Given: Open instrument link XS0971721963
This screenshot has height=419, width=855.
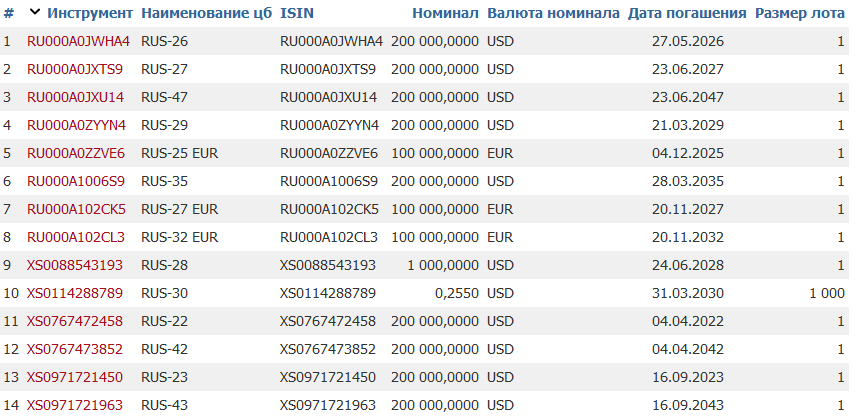Looking at the screenshot, I should 75,405.
